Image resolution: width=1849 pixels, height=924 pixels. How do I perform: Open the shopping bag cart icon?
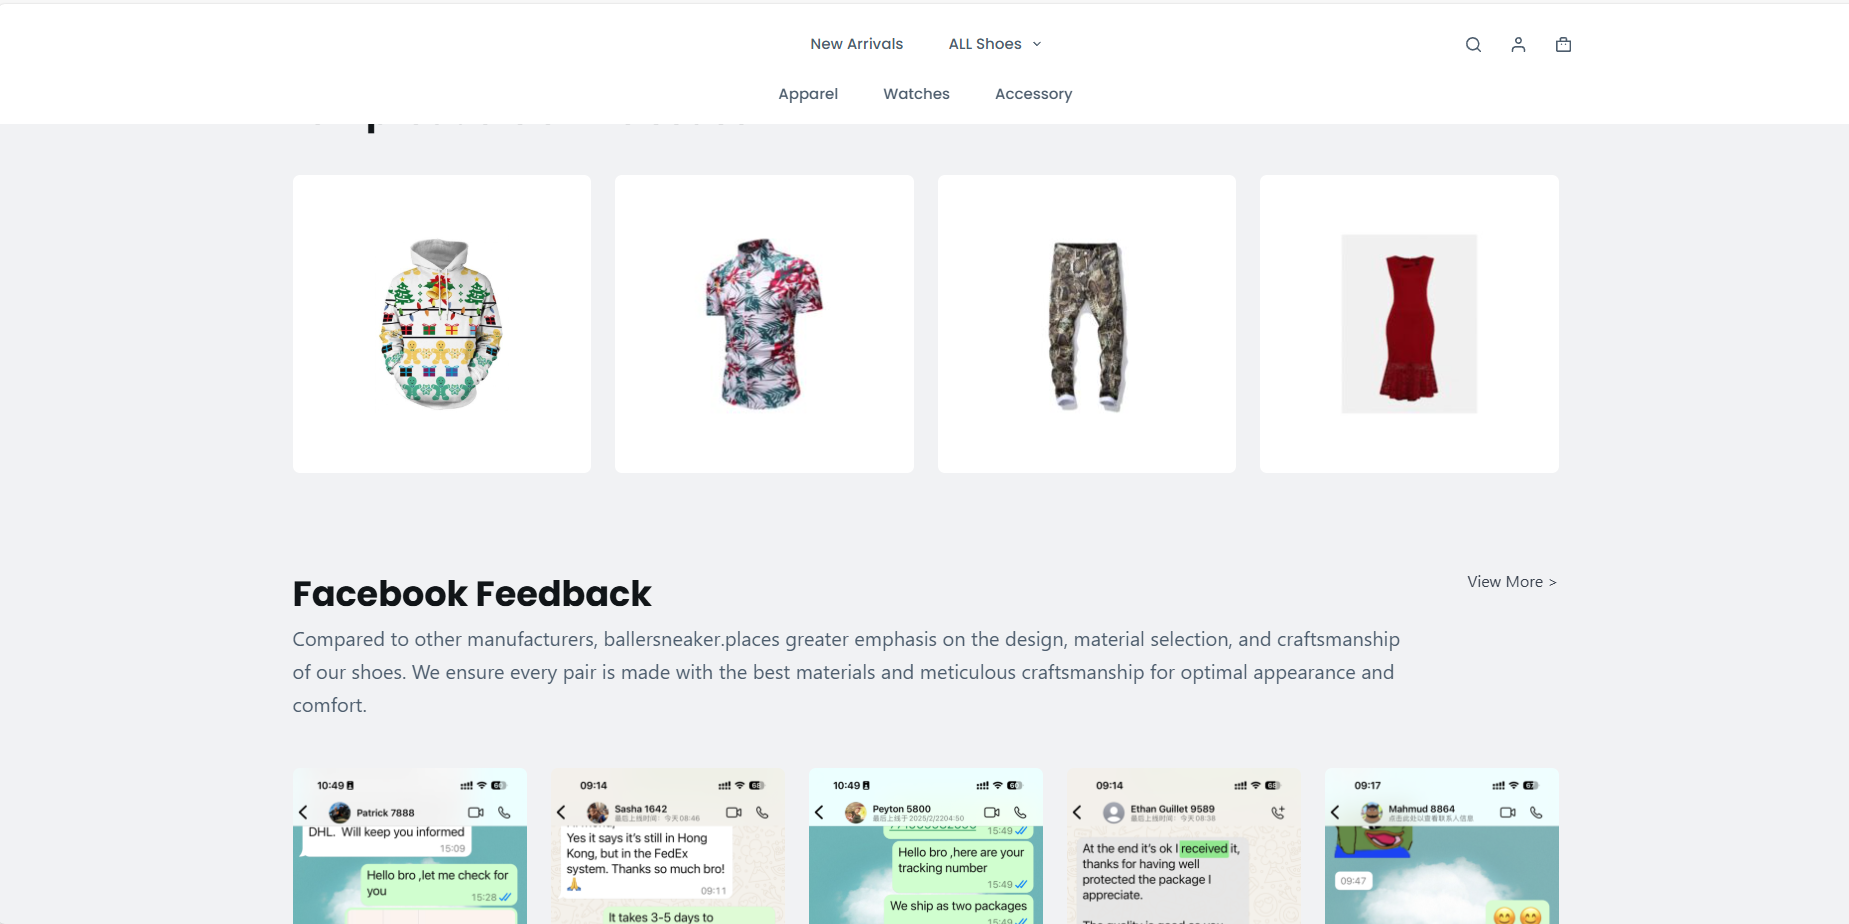(1564, 44)
